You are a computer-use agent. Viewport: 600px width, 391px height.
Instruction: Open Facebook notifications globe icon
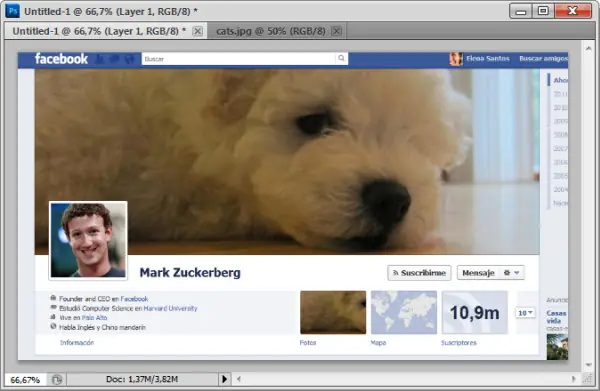pos(129,59)
